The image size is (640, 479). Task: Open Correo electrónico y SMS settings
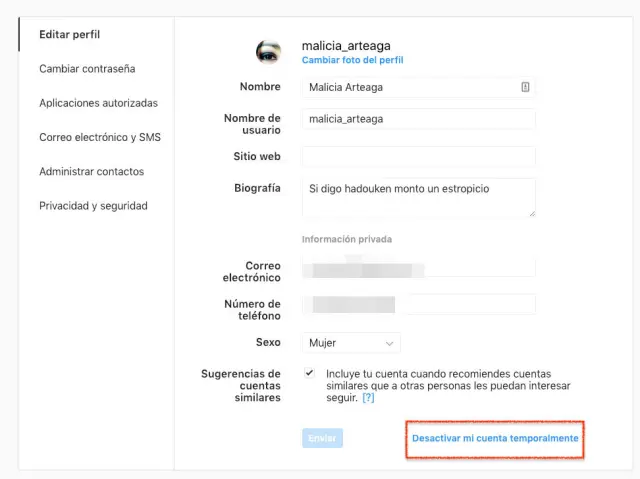100,137
